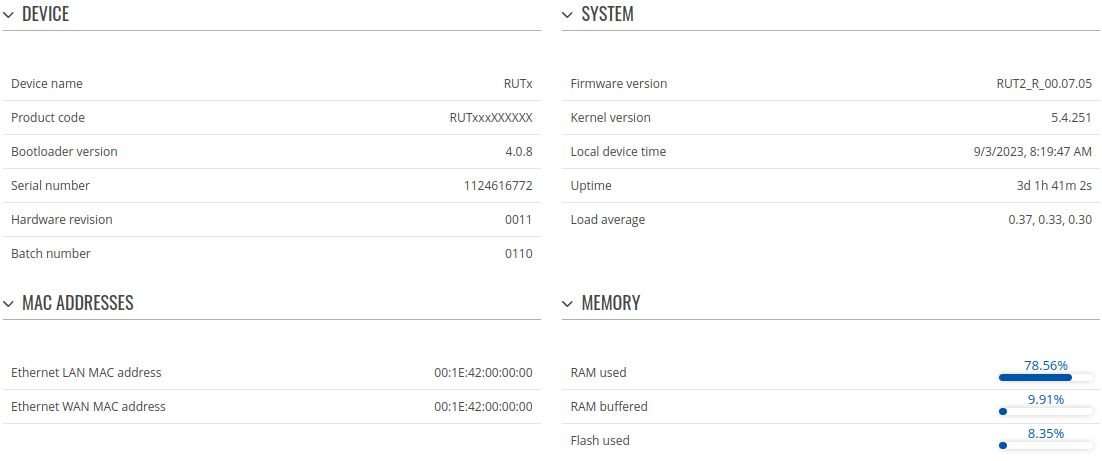Collapse the MEMORY section chevron

(x=568, y=303)
